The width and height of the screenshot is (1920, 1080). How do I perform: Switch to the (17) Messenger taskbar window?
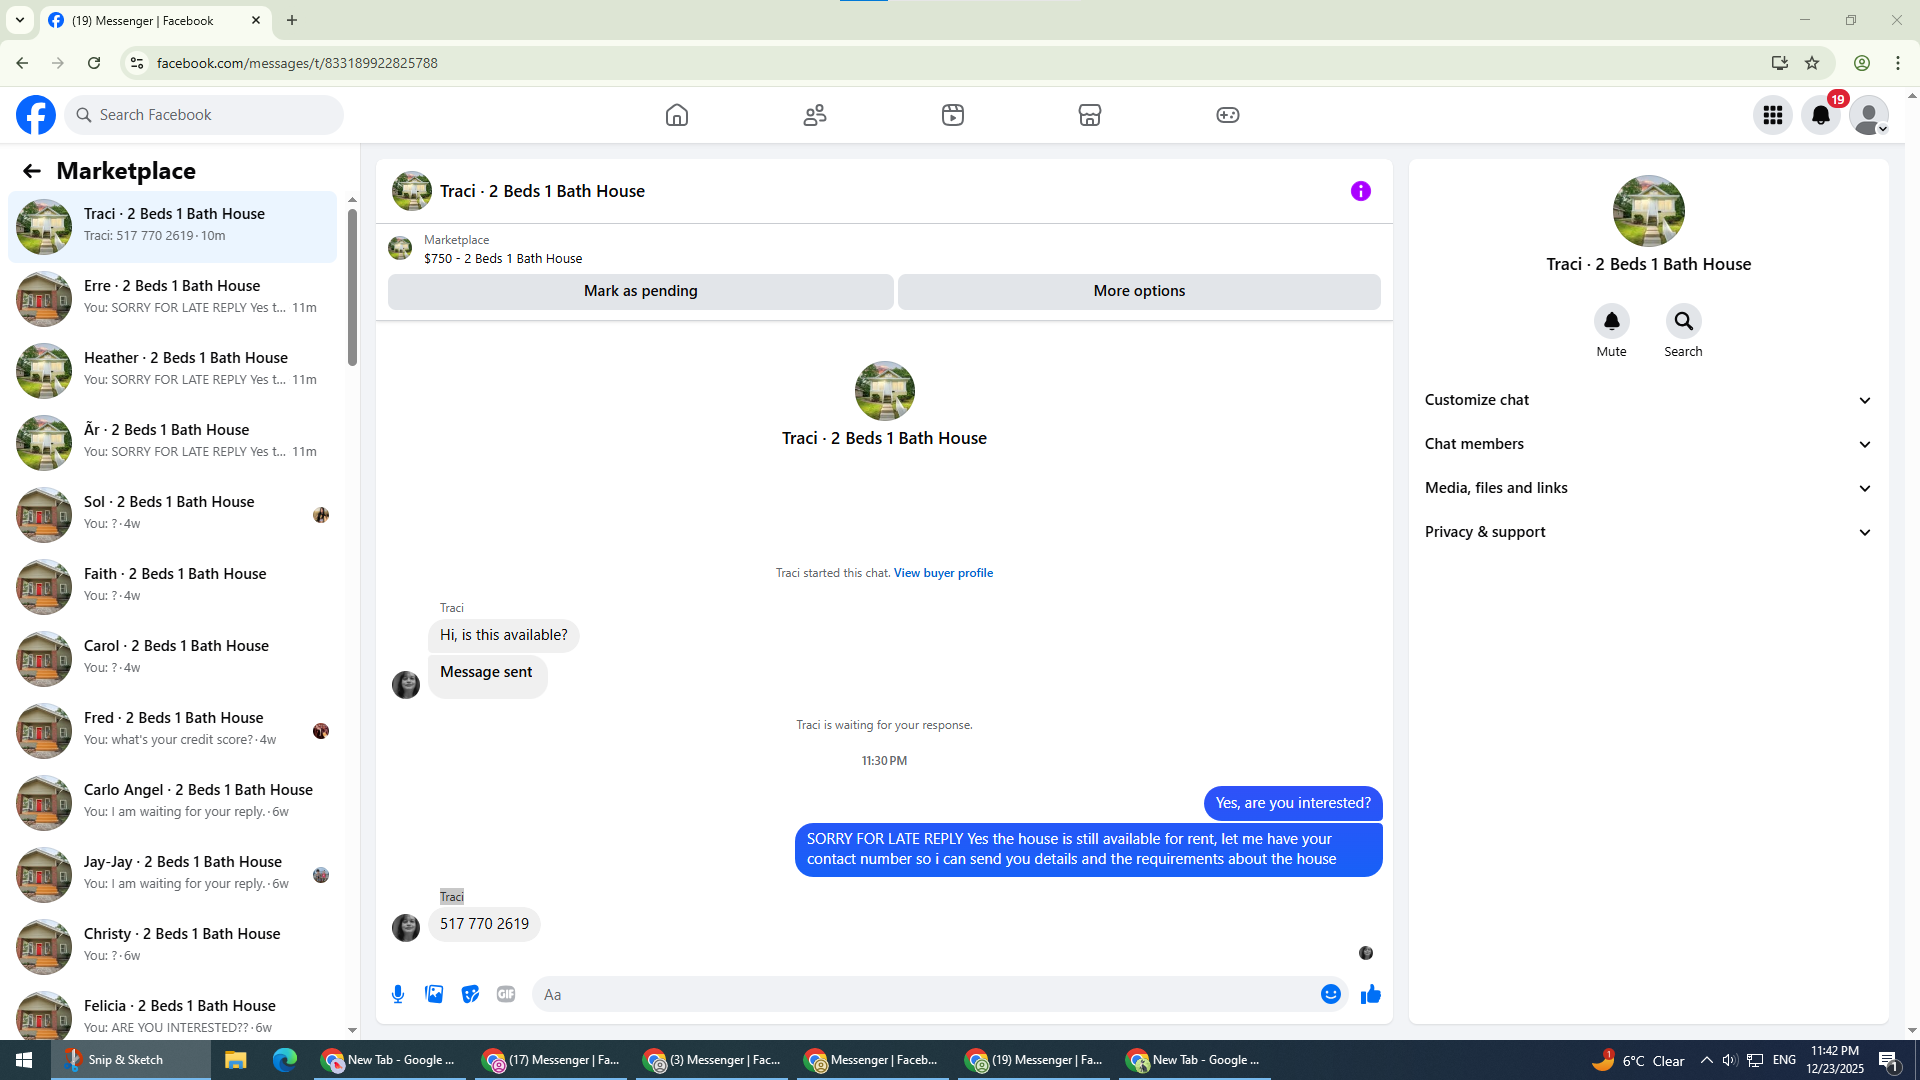point(551,1060)
